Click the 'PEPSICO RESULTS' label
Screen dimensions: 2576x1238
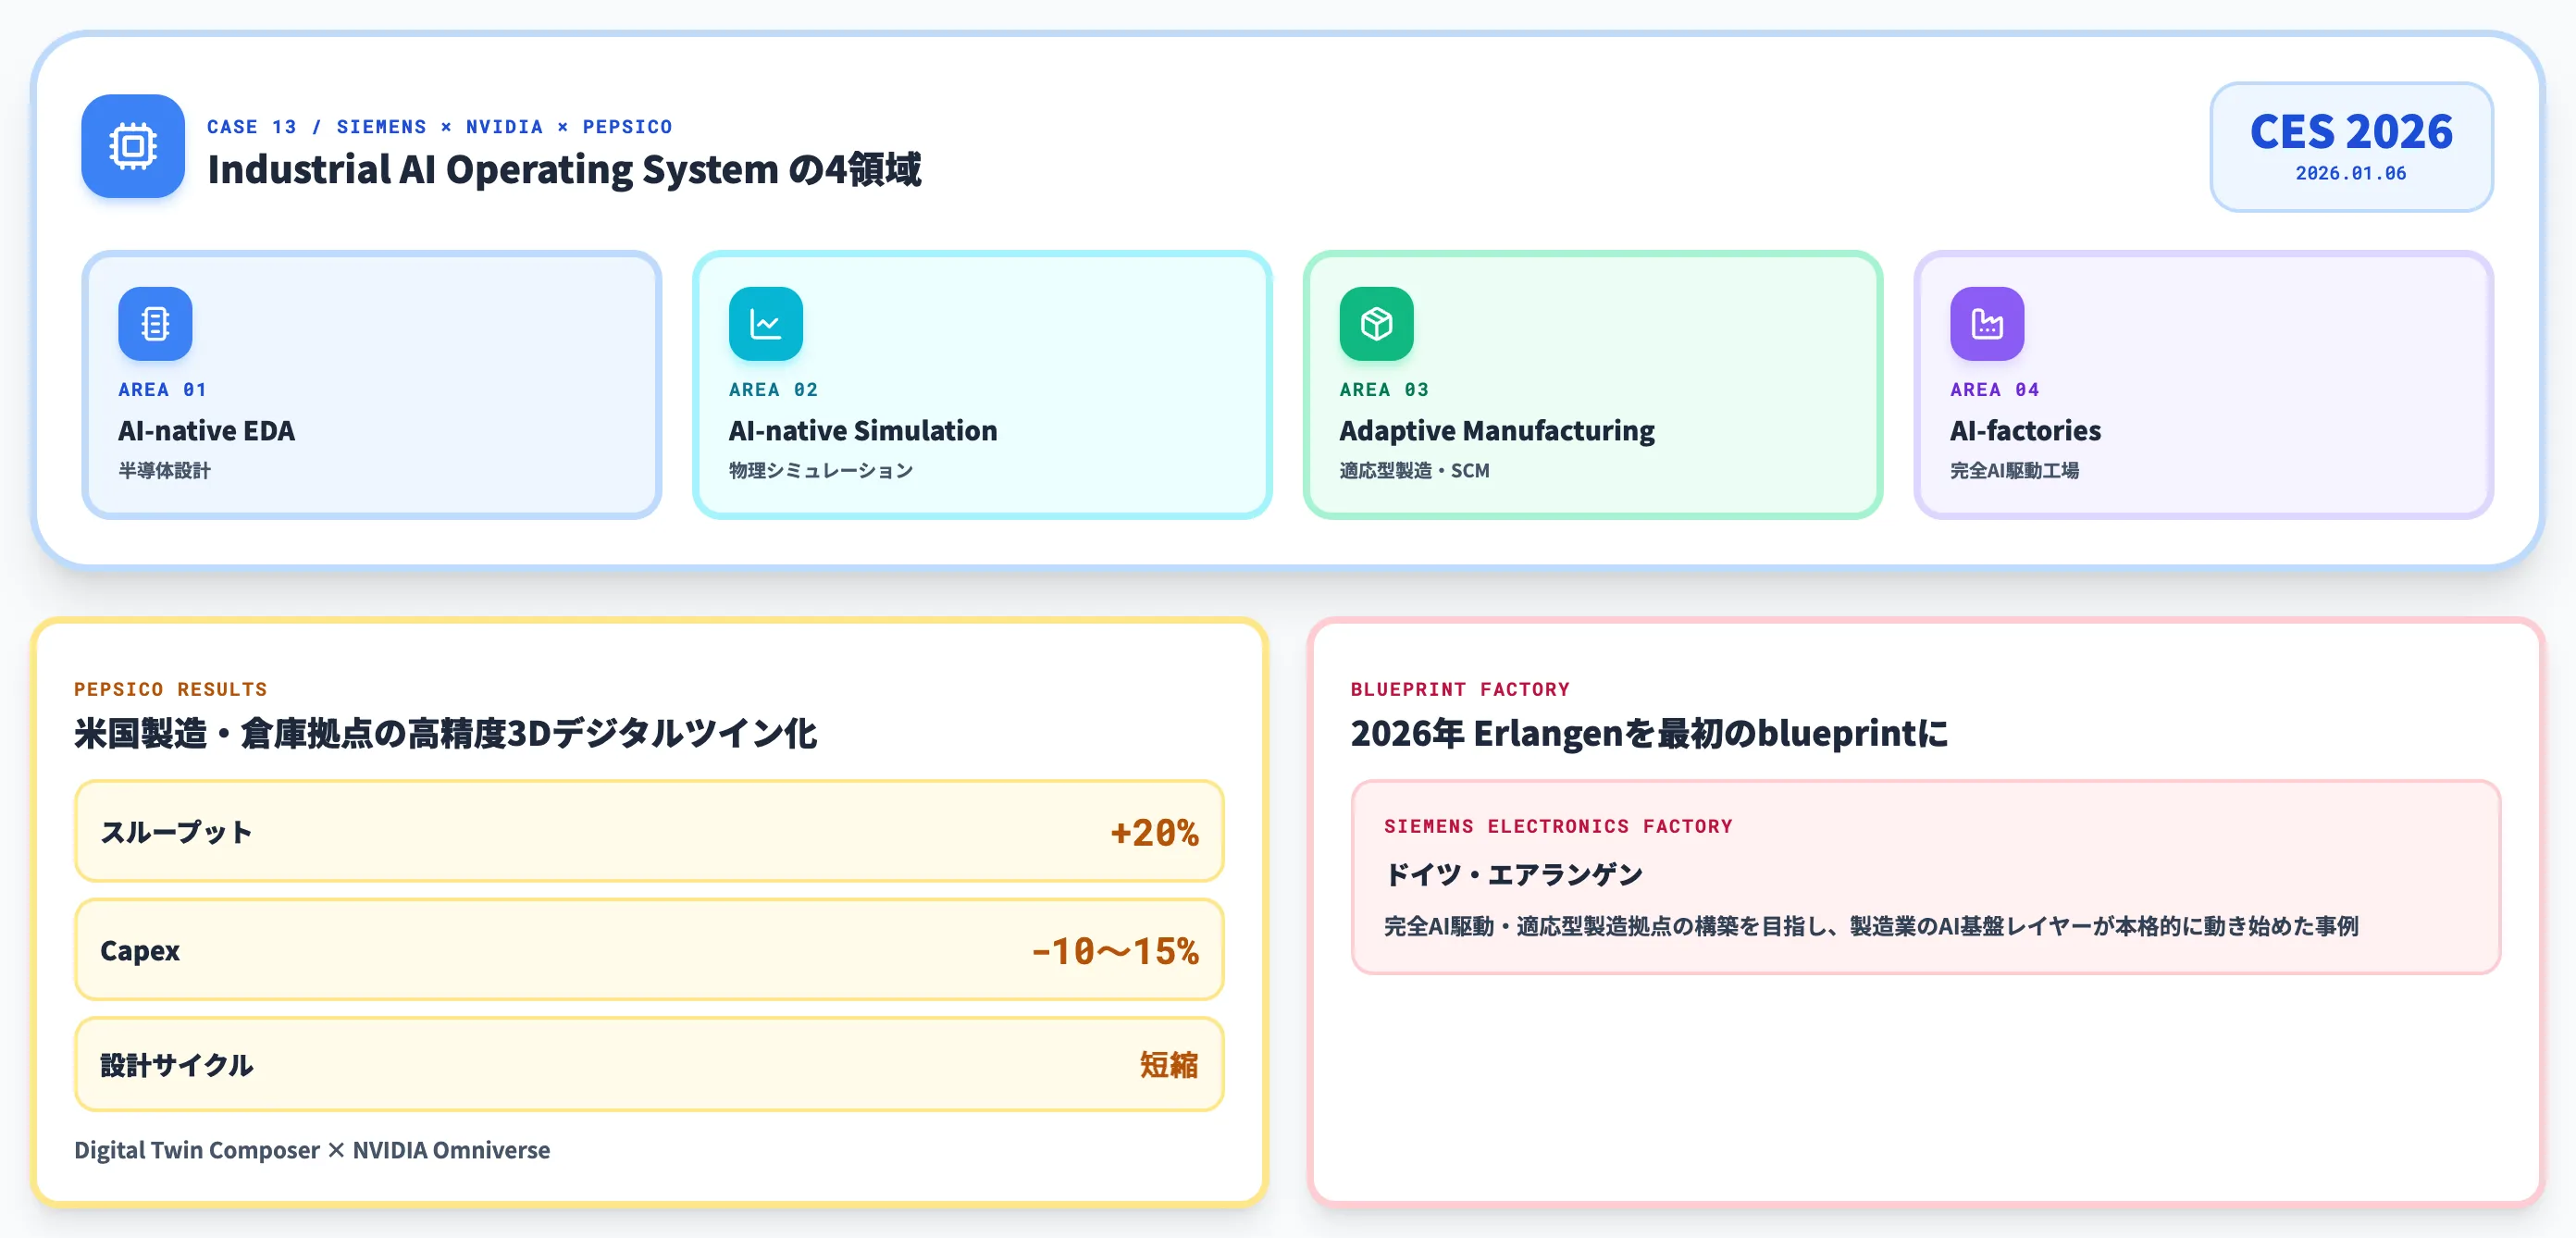tap(171, 689)
